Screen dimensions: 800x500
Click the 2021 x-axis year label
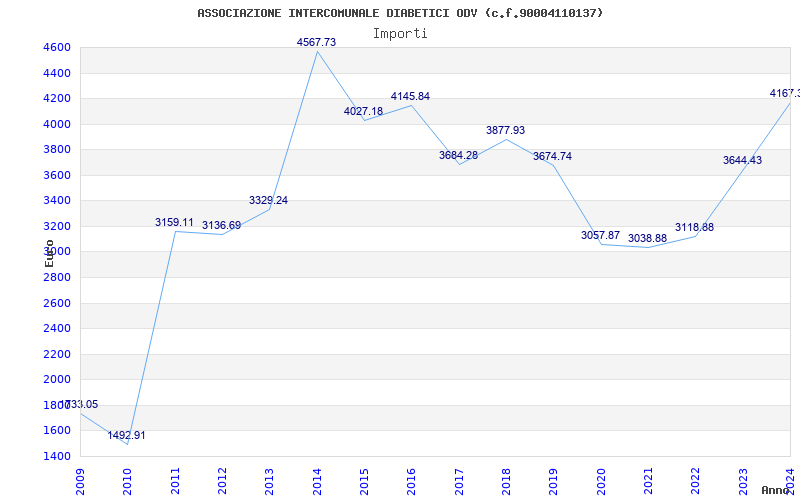pos(648,482)
